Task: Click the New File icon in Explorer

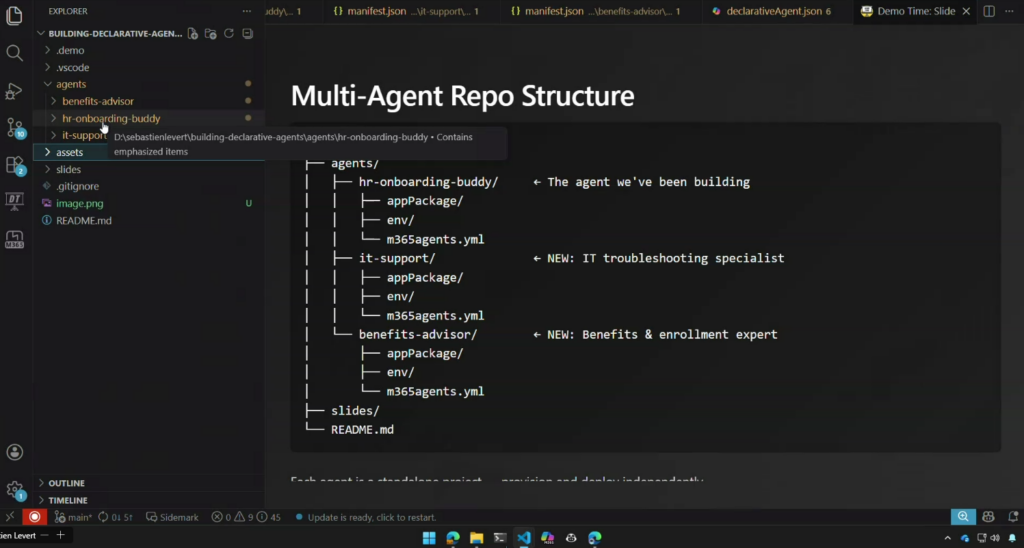Action: 193,33
